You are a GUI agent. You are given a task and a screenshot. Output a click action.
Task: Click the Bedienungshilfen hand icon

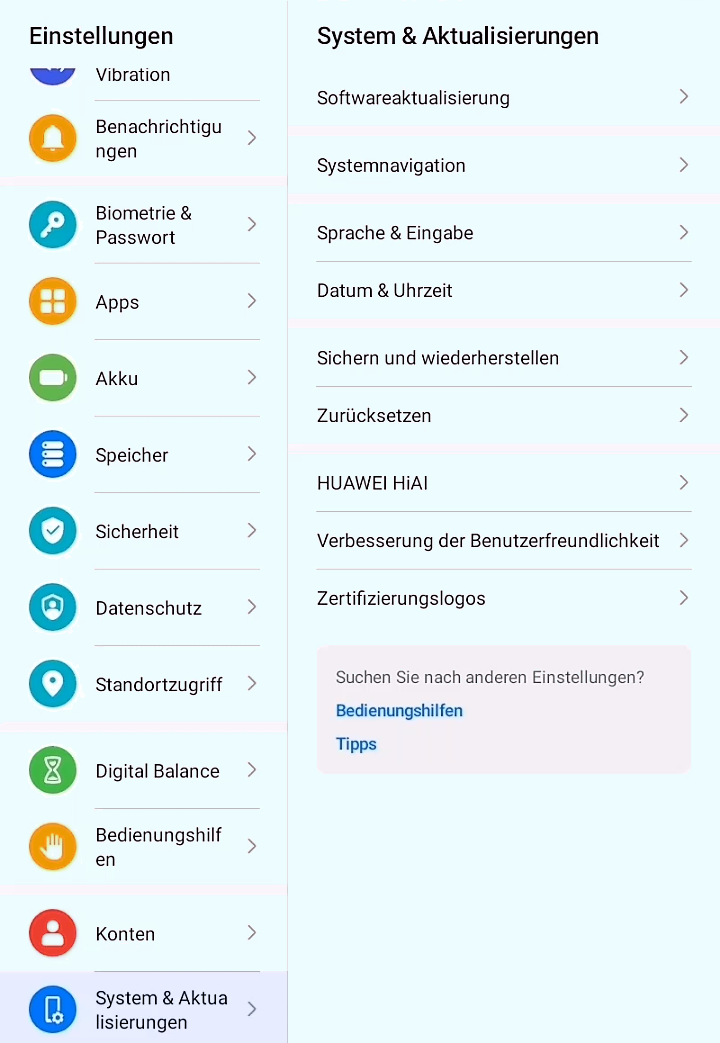click(53, 847)
